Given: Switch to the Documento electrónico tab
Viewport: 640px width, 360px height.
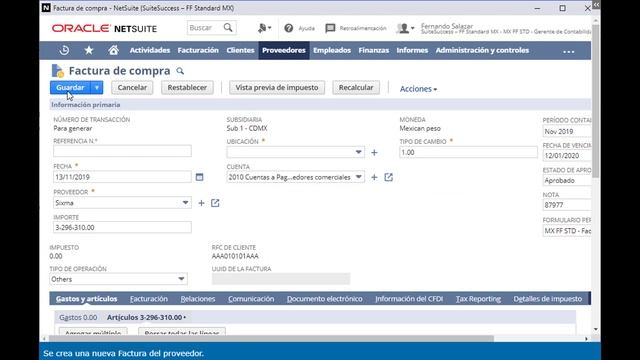Looking at the screenshot, I should (x=324, y=299).
